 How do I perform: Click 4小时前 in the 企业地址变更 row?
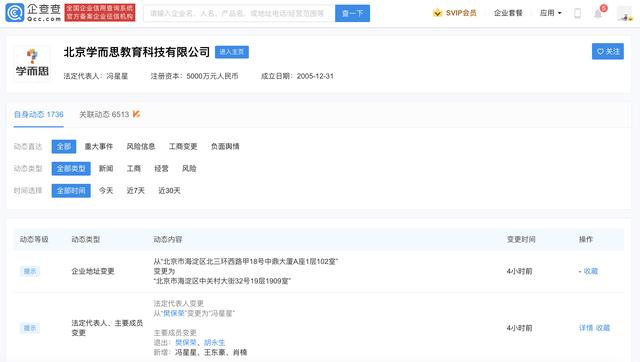coord(520,271)
